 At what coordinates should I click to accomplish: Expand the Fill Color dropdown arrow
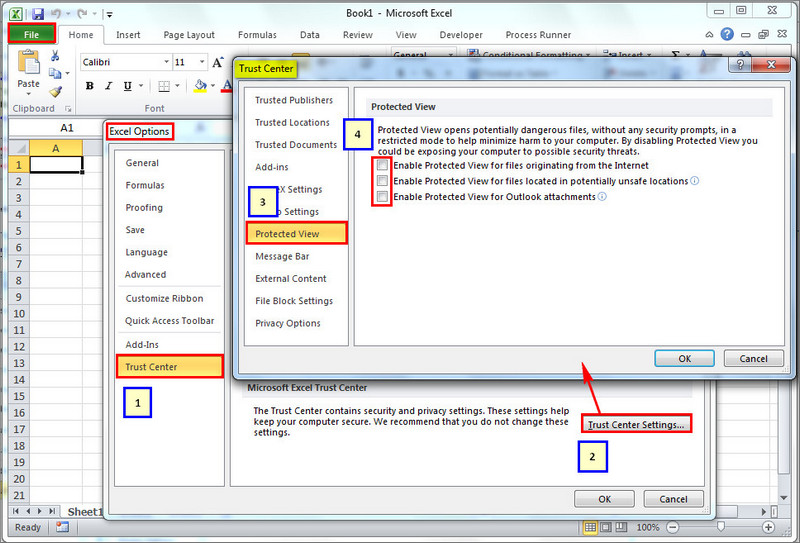[x=213, y=86]
